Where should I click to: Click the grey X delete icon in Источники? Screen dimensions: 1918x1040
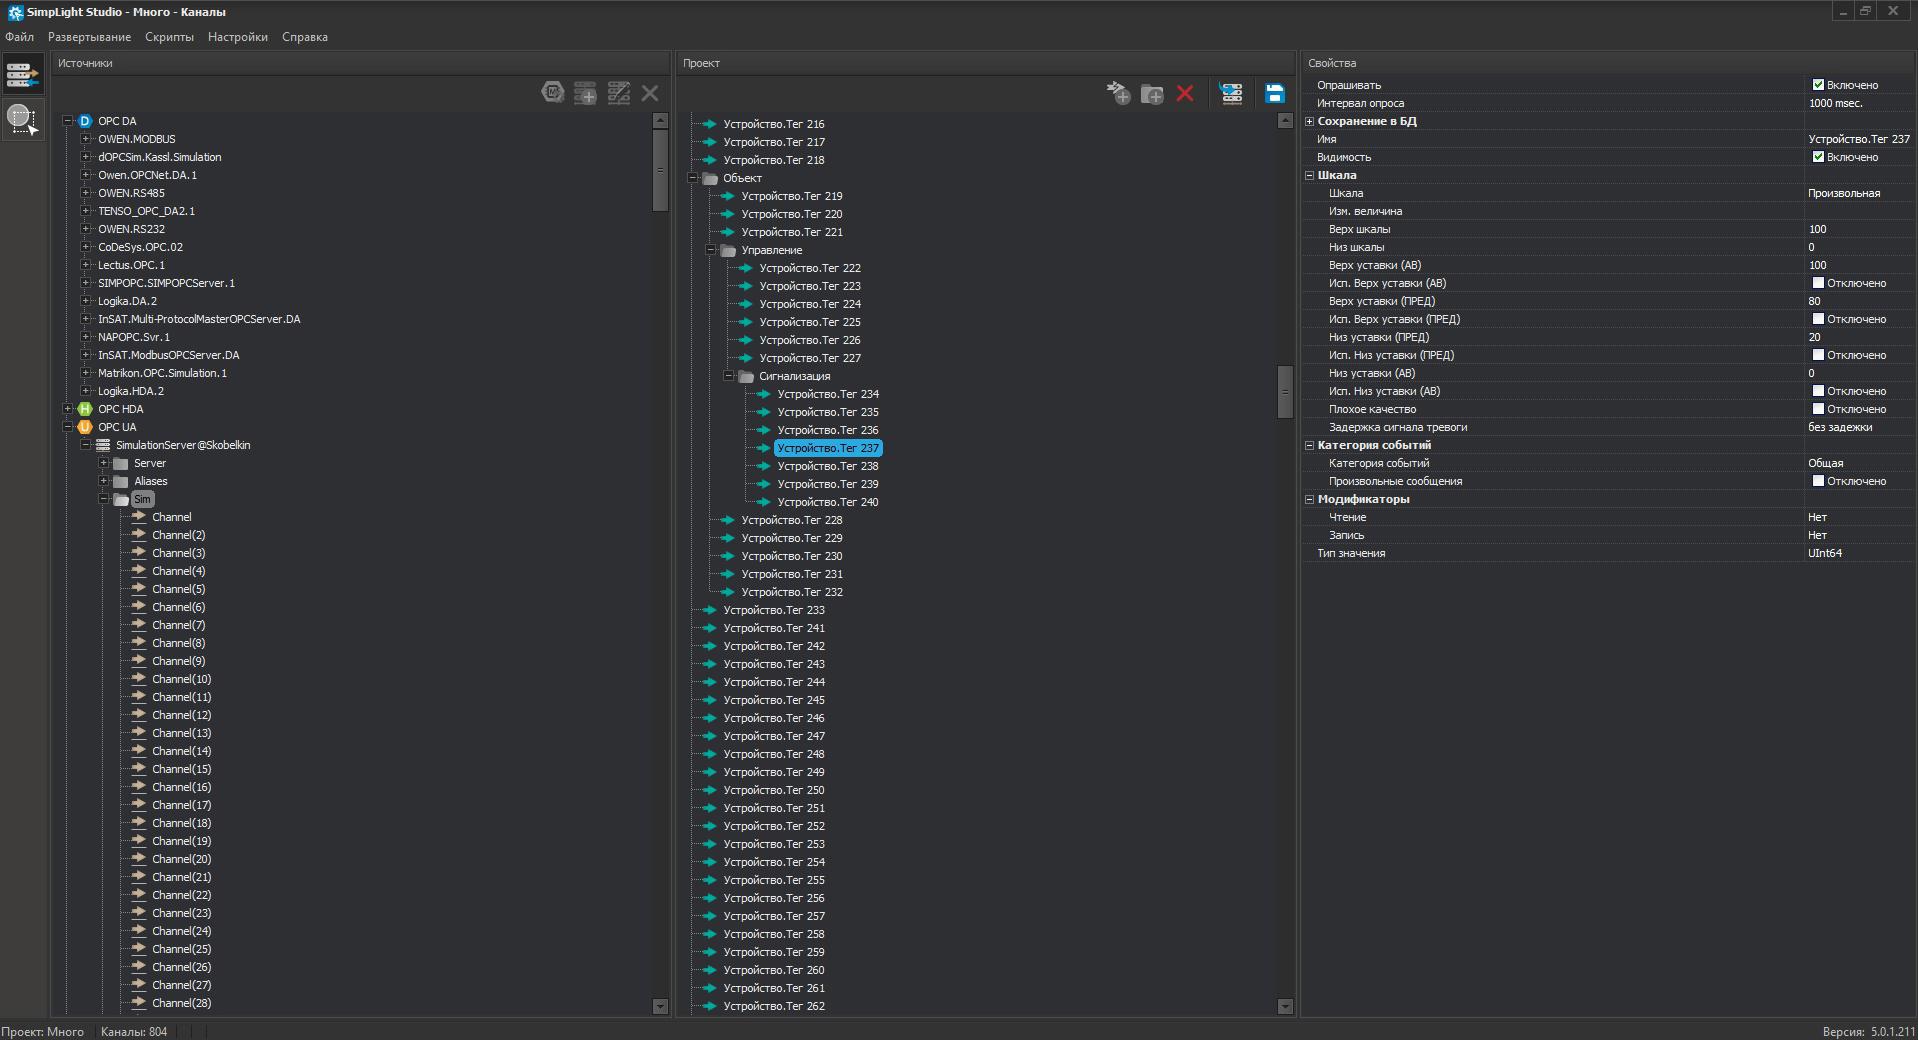(650, 93)
